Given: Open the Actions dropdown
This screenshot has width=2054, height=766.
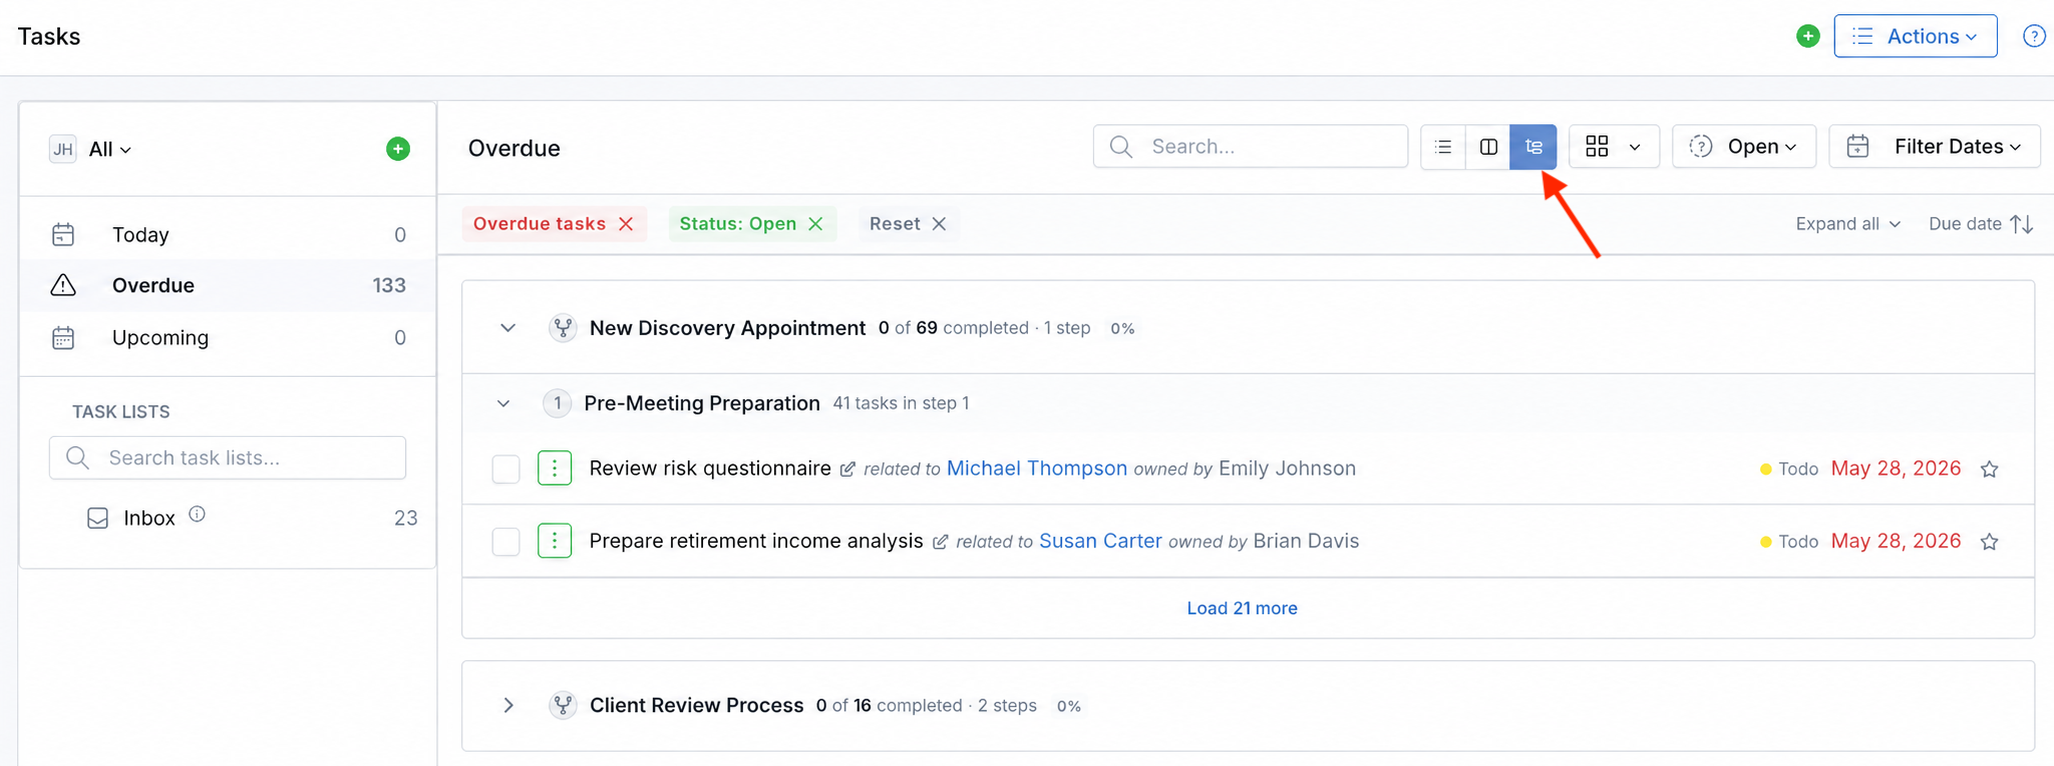Looking at the screenshot, I should pyautogui.click(x=1915, y=36).
